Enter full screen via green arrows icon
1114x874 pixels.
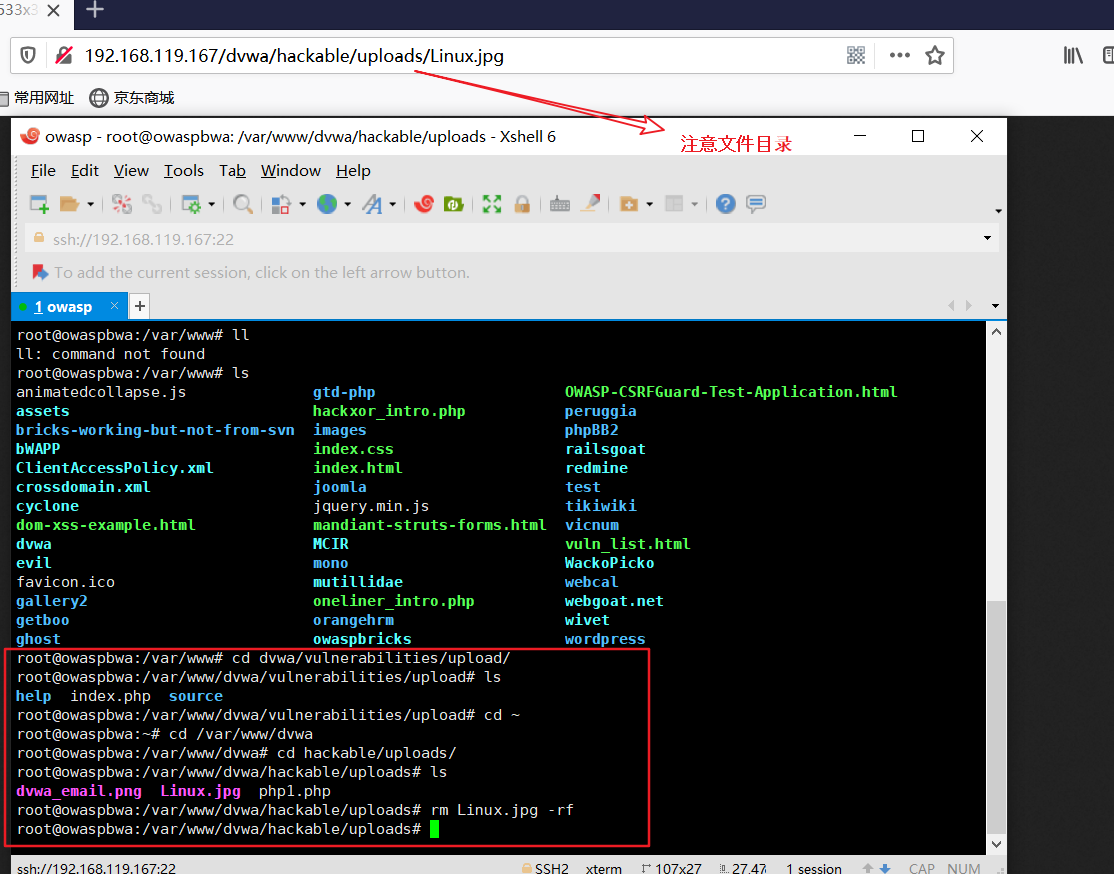point(491,203)
